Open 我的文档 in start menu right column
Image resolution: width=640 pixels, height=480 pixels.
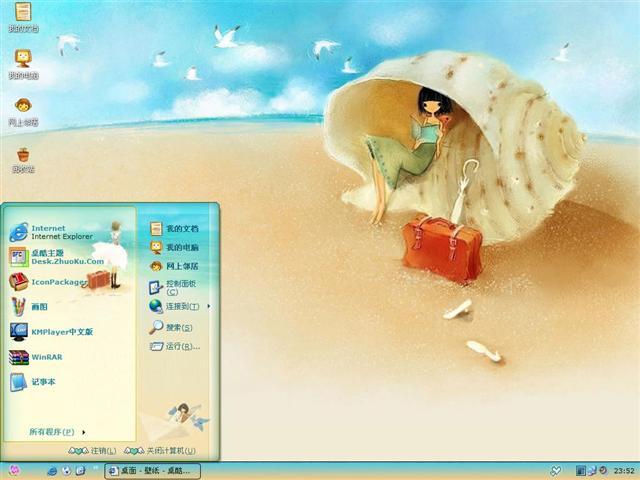coord(174,229)
